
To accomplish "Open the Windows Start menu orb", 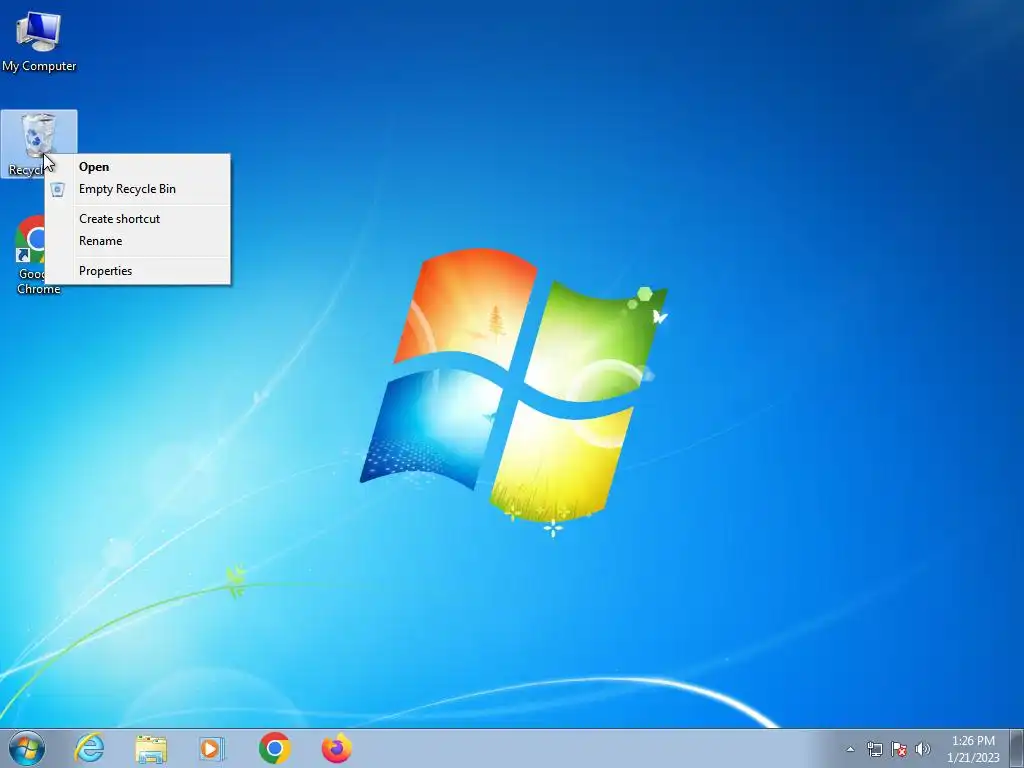I will [27, 748].
